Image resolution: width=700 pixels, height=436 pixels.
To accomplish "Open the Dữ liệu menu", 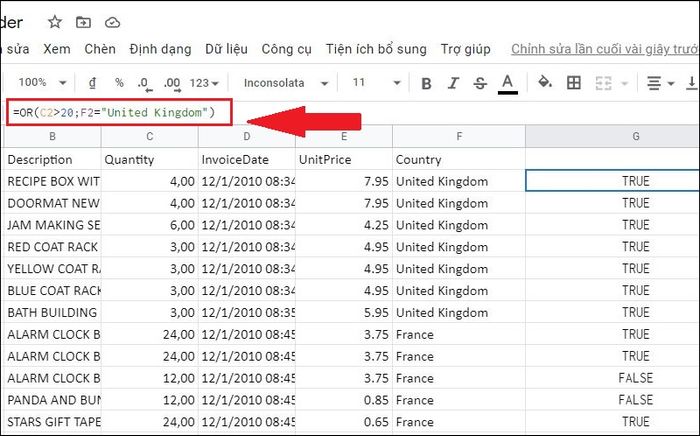I will (226, 49).
